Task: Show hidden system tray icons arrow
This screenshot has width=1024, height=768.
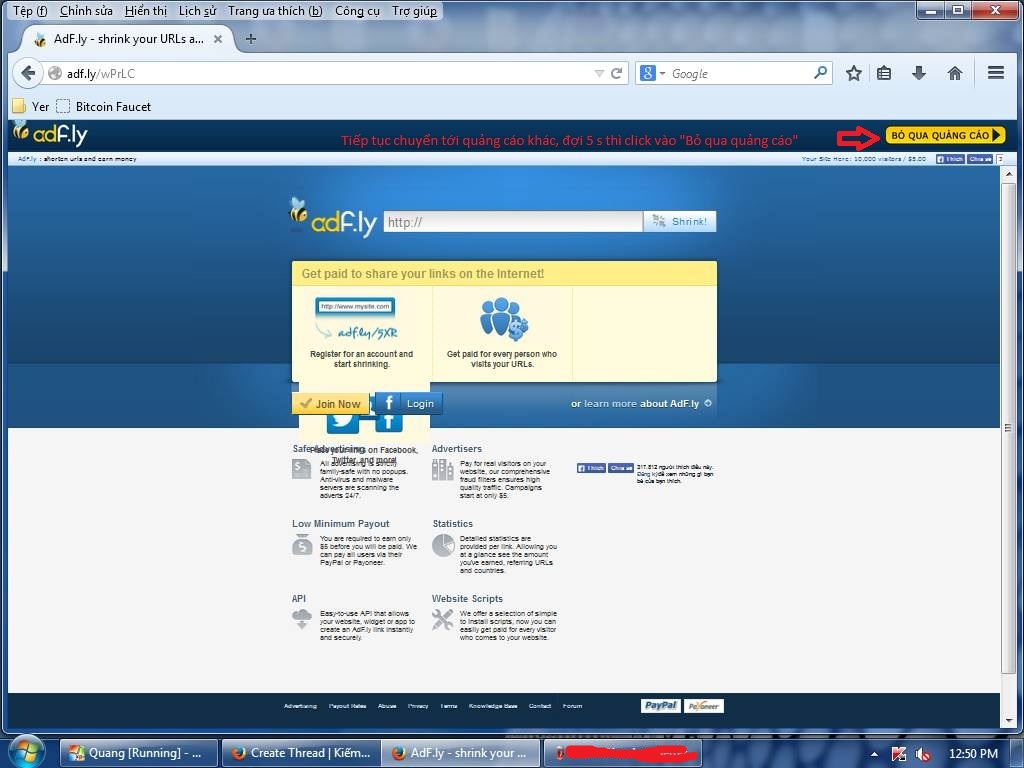Action: point(874,754)
